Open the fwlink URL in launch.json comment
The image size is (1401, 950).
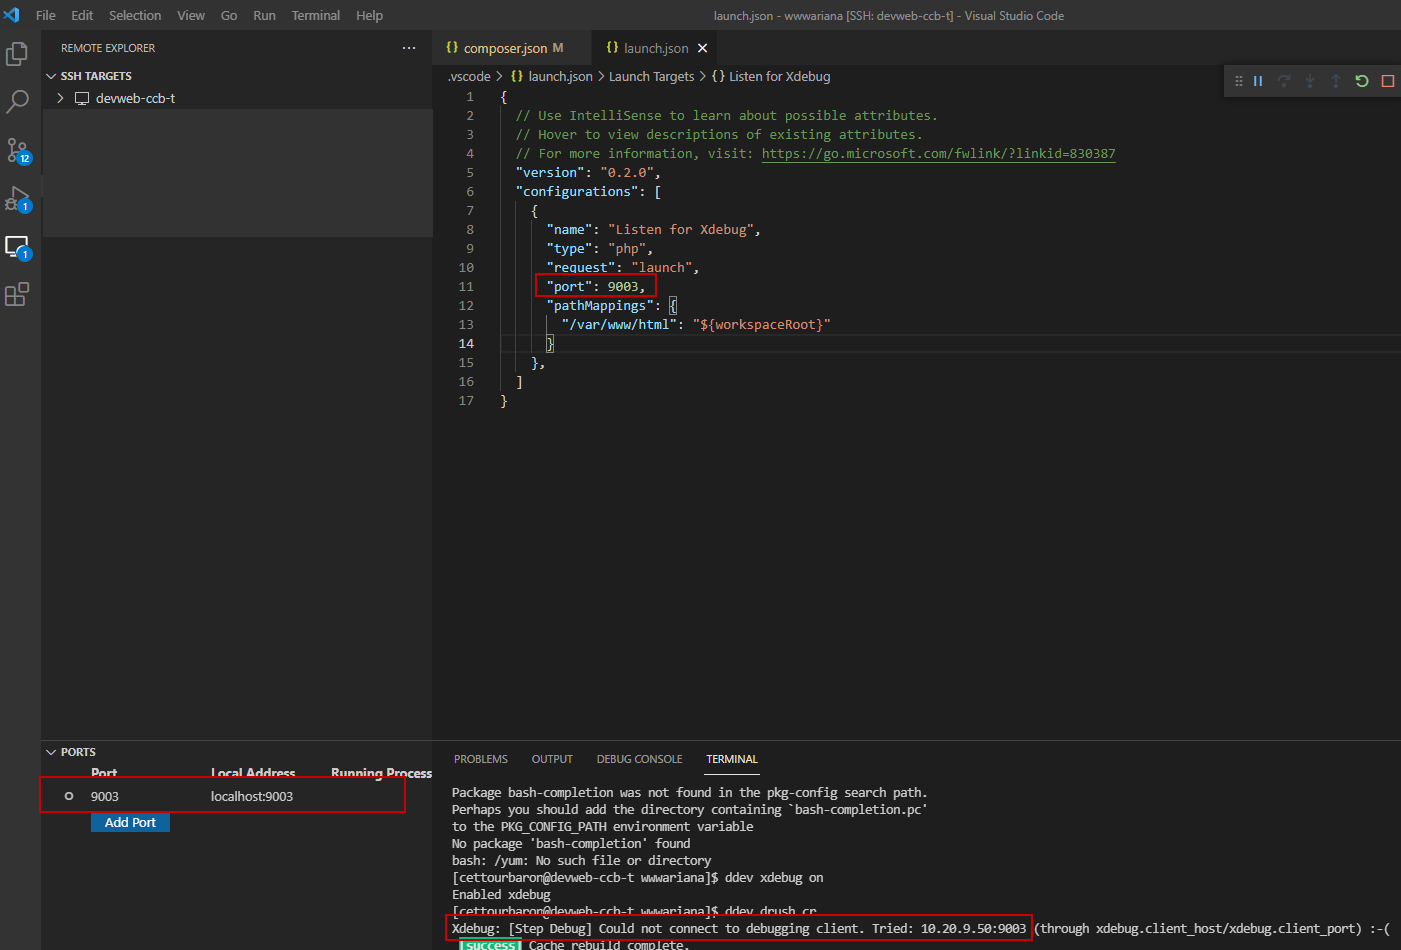(x=938, y=153)
